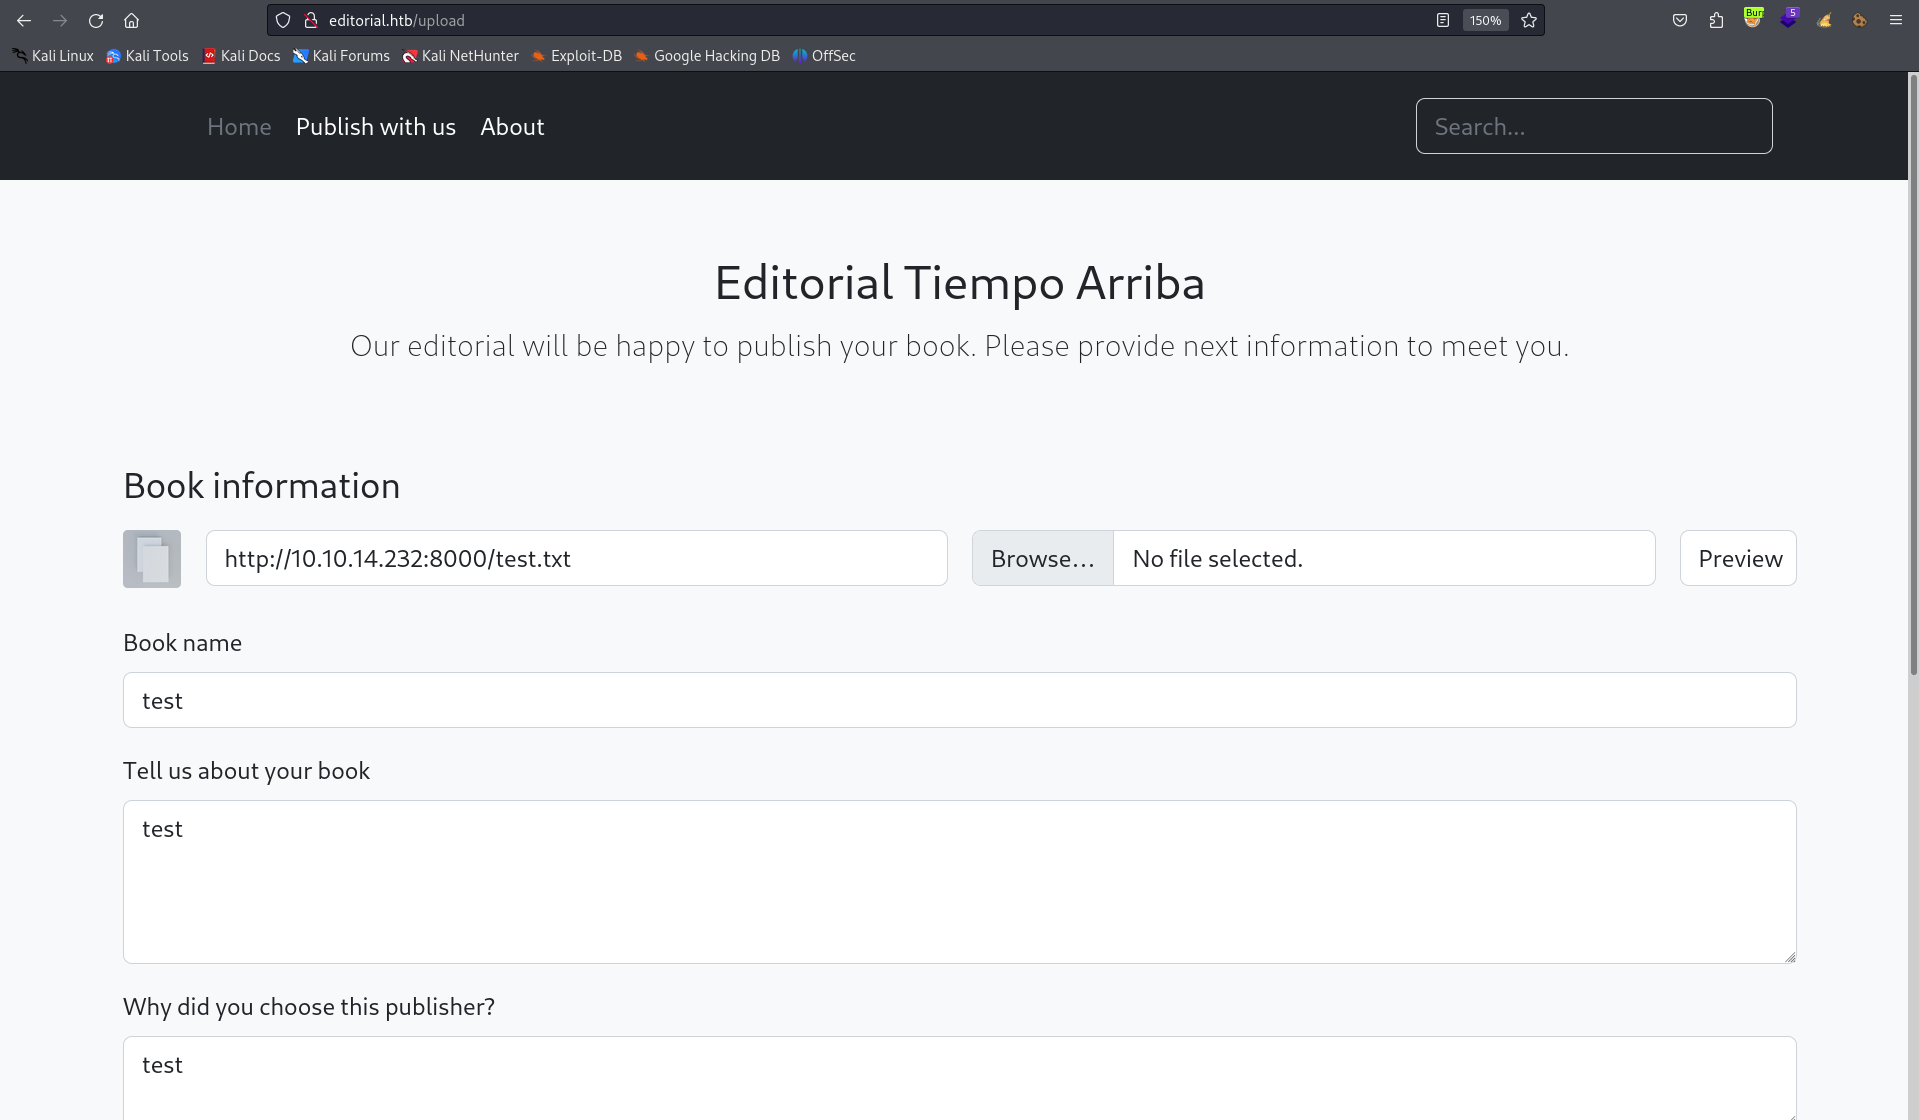Edit the cover URL field with test.txt

577,558
